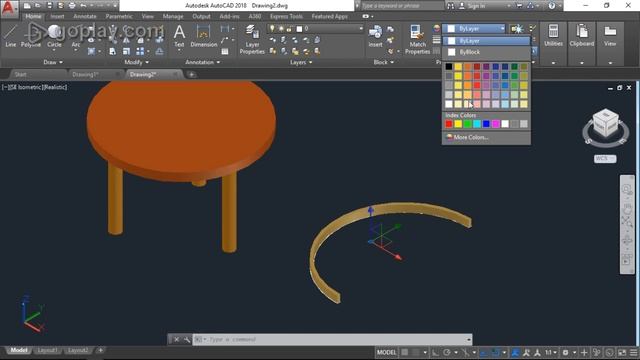Toggle layer 0 on/off light bulb
This screenshot has height=360, width=640.
(x=272, y=29)
